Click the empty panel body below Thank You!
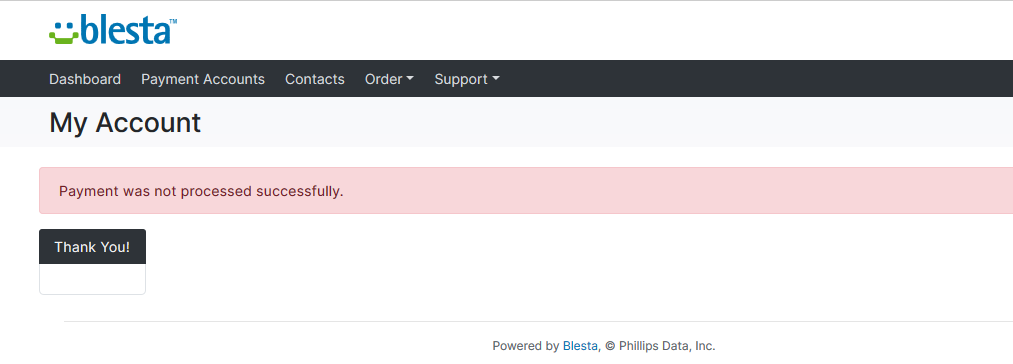 coord(92,279)
